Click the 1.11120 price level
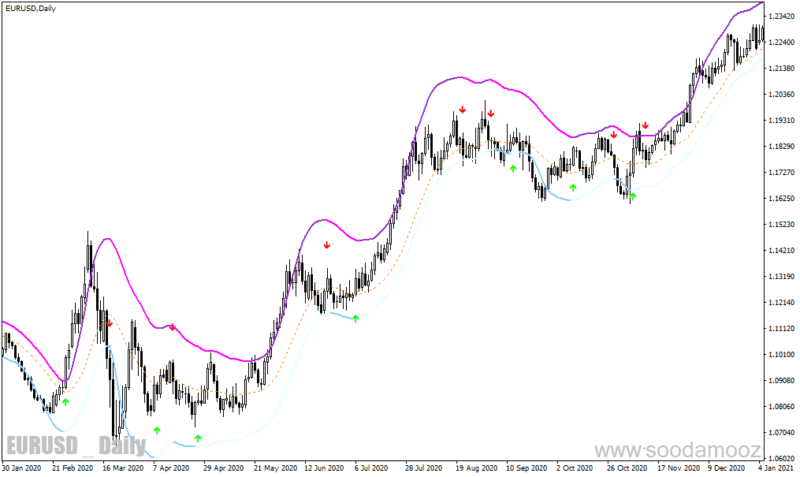The width and height of the screenshot is (800, 477). pos(782,329)
